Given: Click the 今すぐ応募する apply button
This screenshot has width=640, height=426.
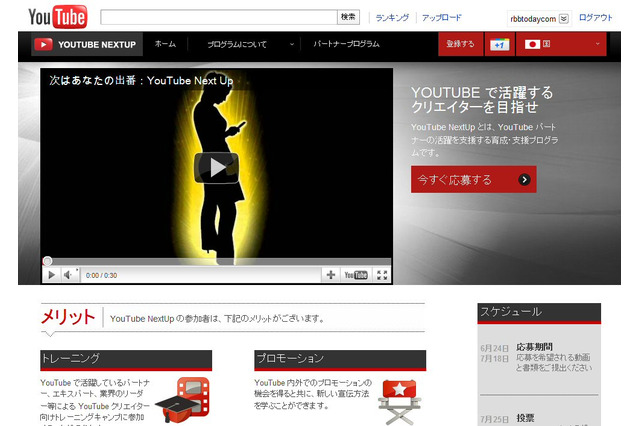Looking at the screenshot, I should (473, 179).
